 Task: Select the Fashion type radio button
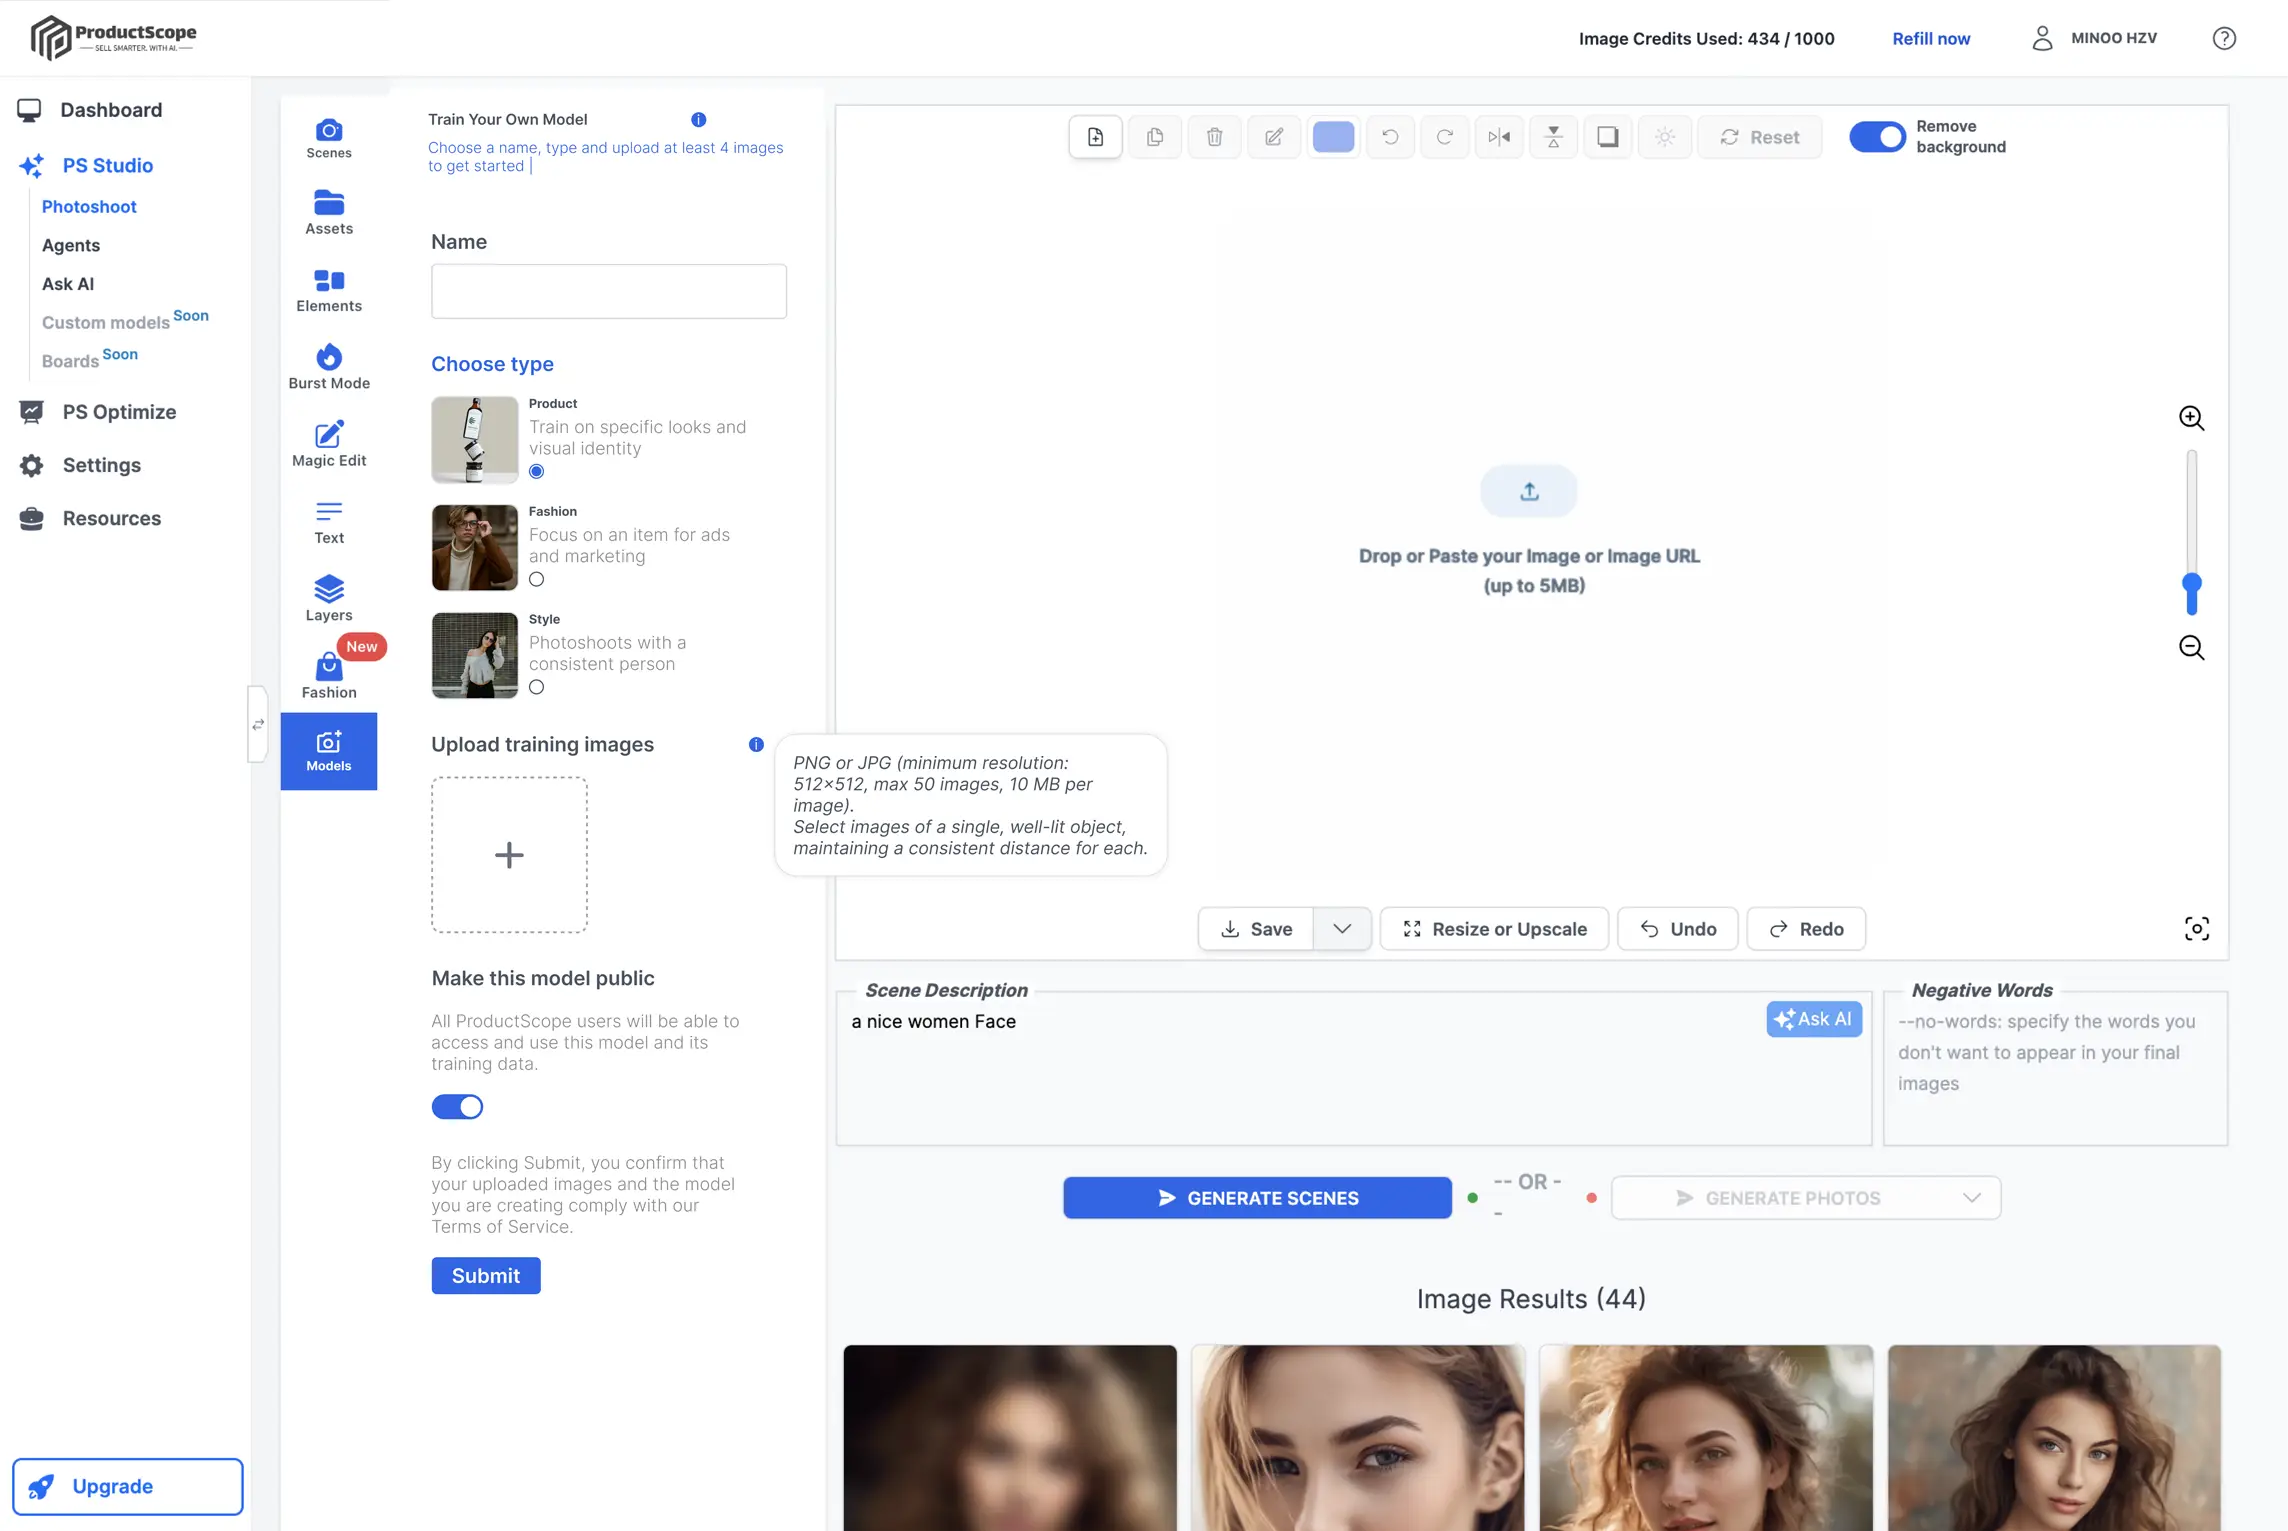pos(537,579)
